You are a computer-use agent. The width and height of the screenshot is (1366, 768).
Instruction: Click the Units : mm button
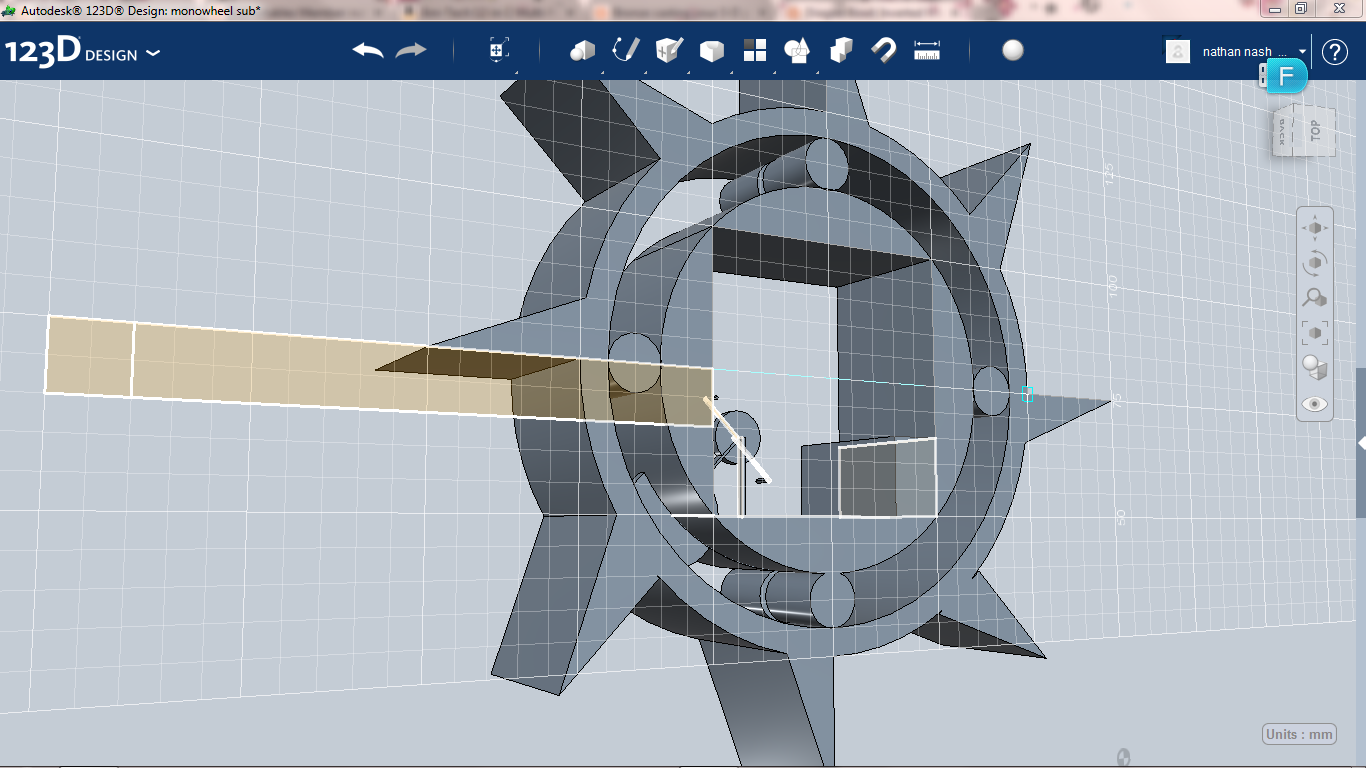point(1300,734)
